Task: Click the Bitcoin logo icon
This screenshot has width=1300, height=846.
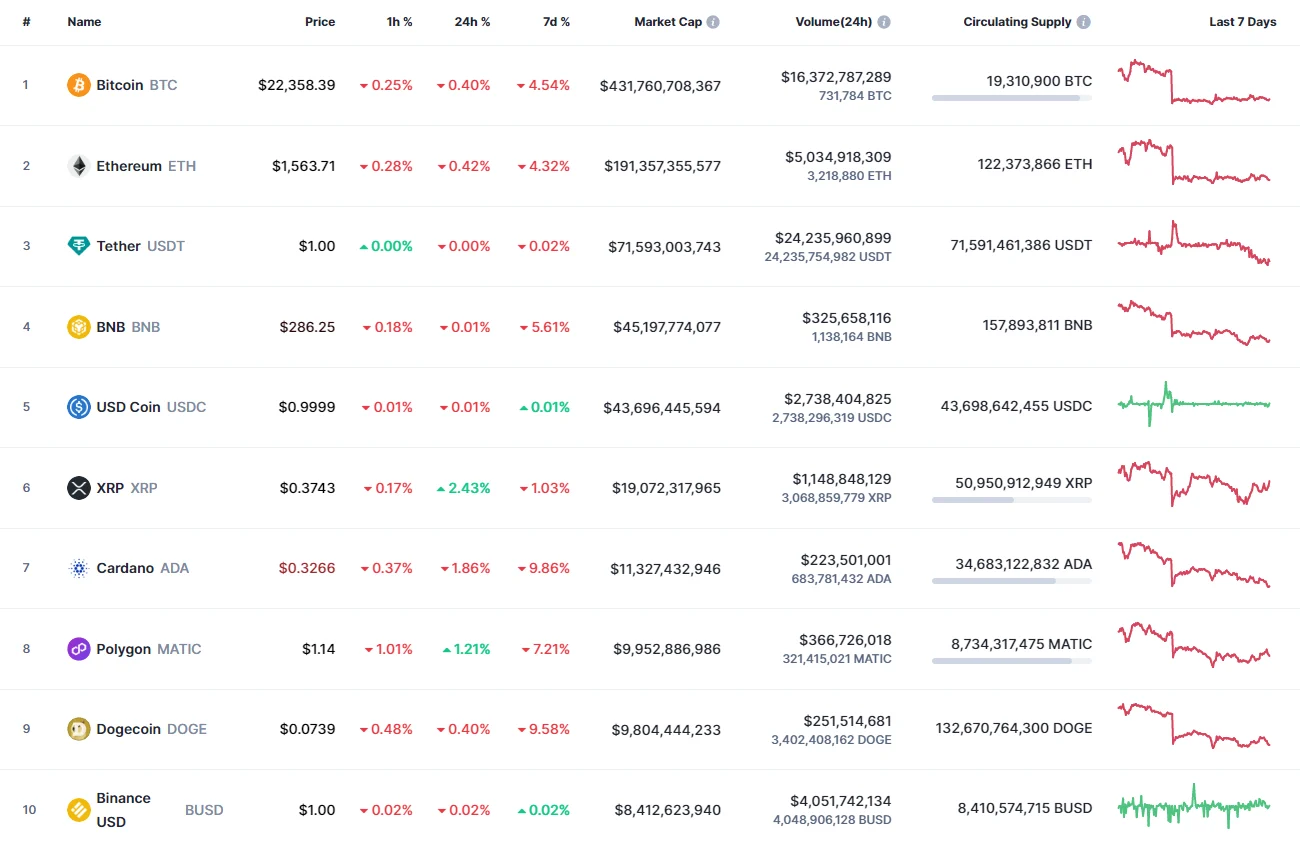Action: [x=78, y=85]
